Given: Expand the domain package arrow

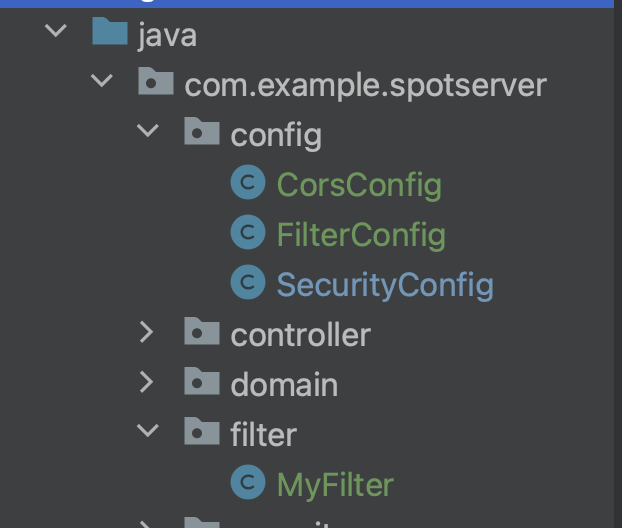Looking at the screenshot, I should coord(147,382).
